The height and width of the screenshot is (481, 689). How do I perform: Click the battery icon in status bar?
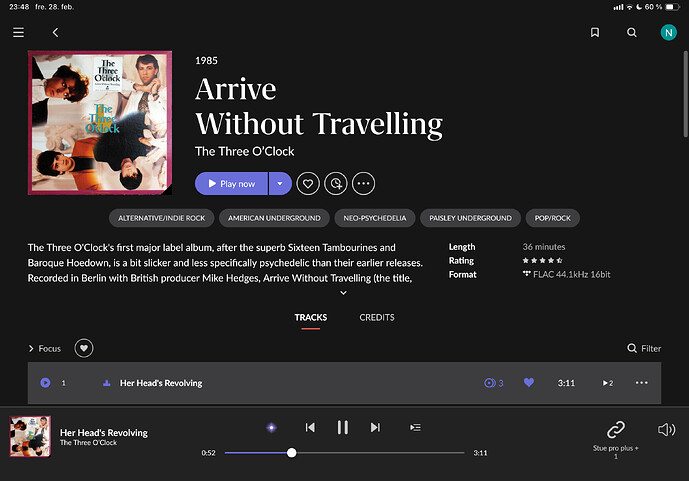pos(673,7)
